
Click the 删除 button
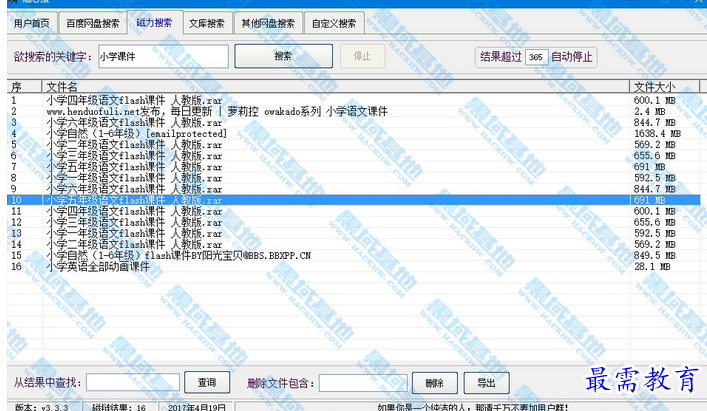point(435,383)
